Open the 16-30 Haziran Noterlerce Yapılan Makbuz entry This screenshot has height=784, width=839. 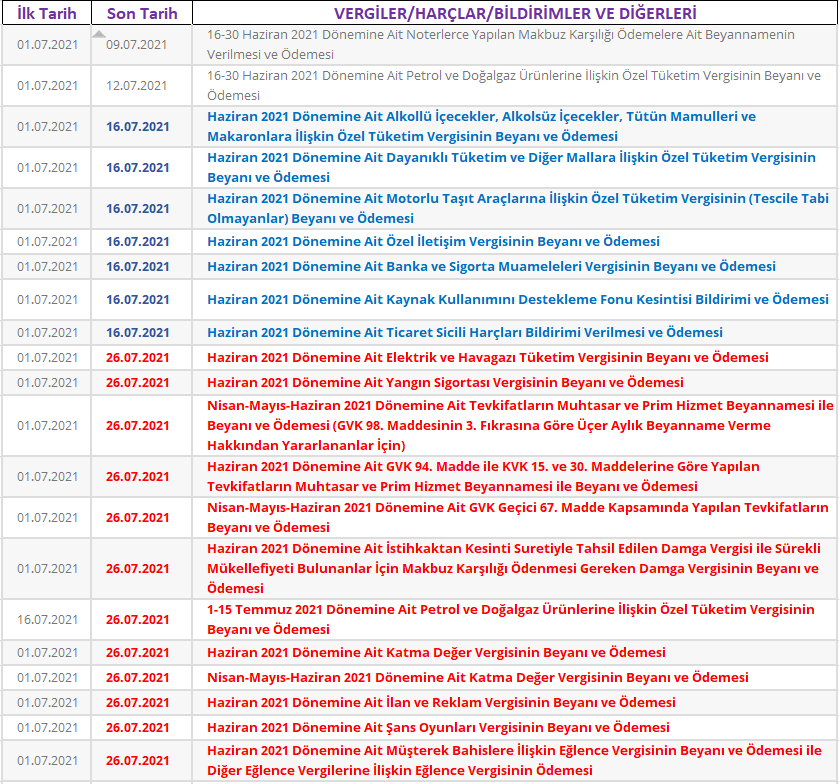[500, 44]
